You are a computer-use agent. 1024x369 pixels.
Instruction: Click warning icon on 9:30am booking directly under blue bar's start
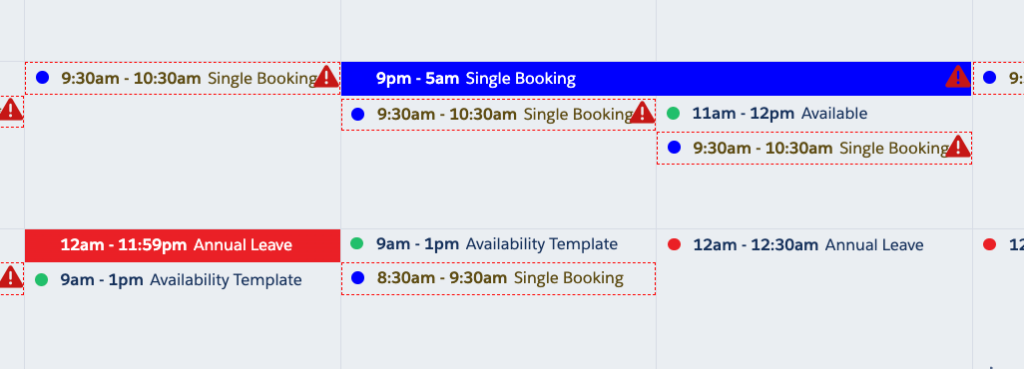point(642,112)
